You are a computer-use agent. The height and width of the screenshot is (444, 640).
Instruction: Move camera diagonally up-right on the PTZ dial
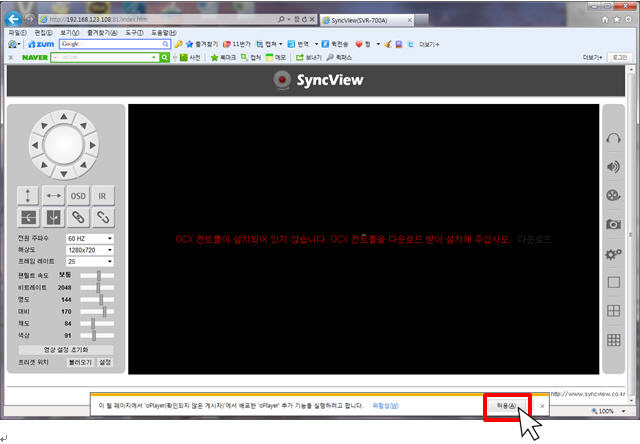[x=83, y=125]
